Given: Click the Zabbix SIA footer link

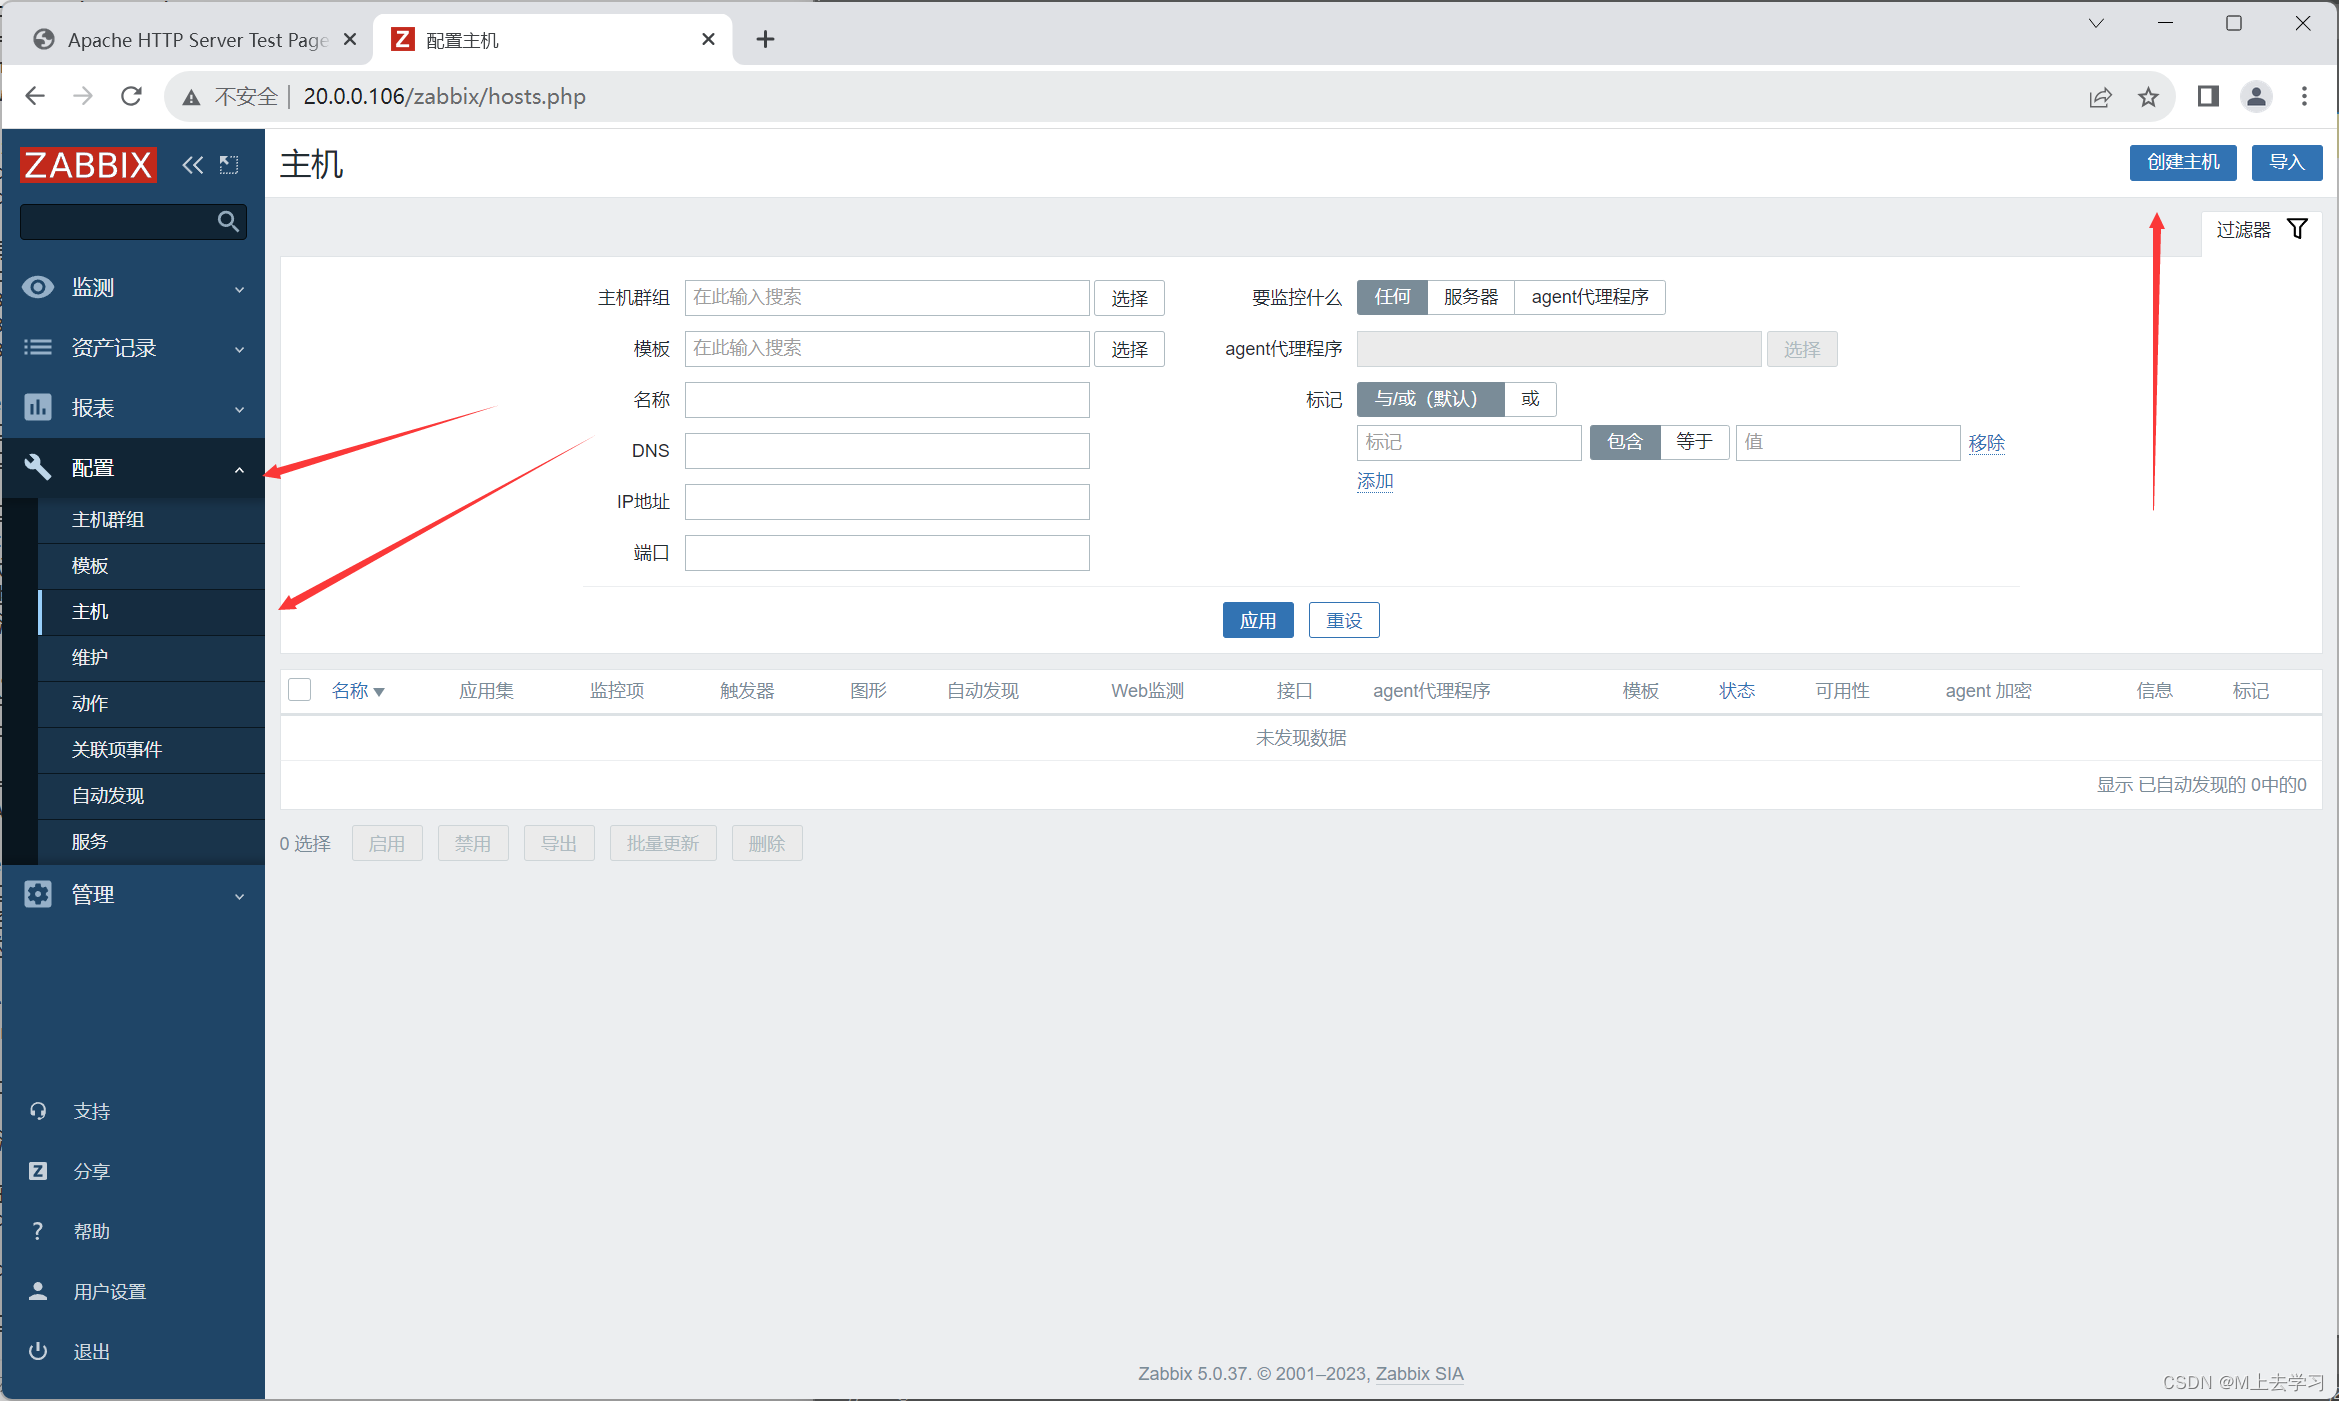Looking at the screenshot, I should [1419, 1373].
